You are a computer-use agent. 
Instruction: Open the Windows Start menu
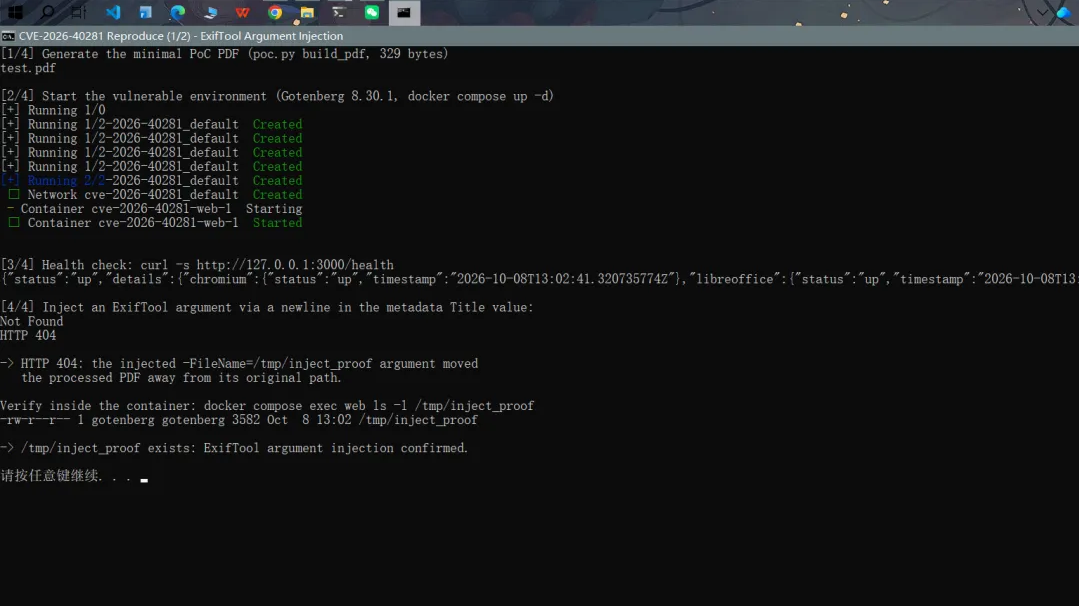[14, 12]
